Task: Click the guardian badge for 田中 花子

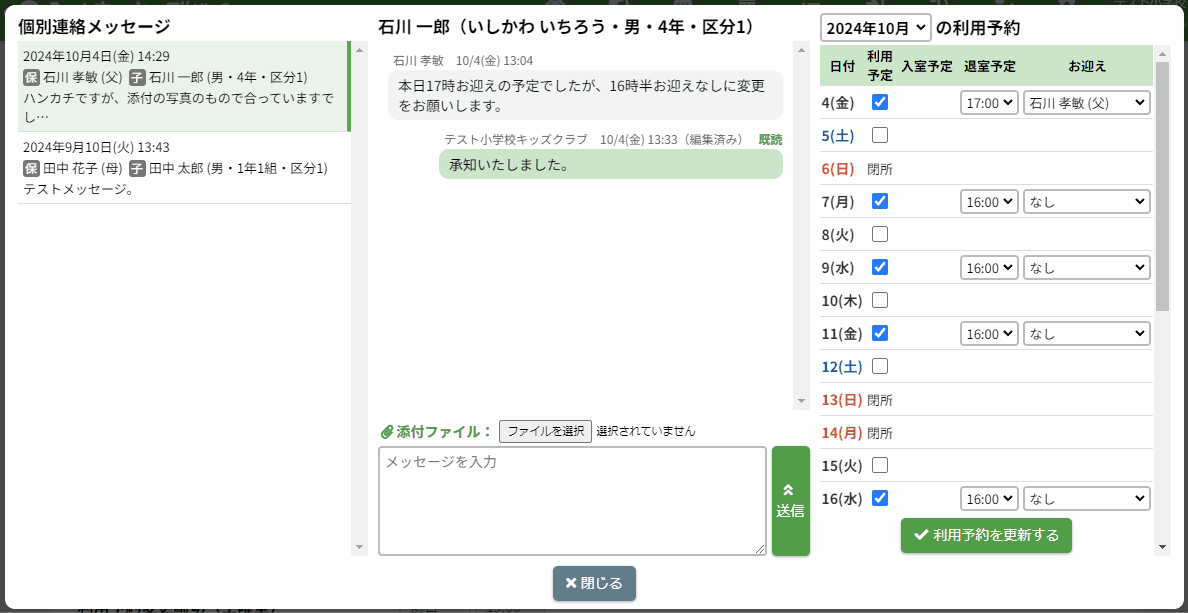Action: [31, 168]
